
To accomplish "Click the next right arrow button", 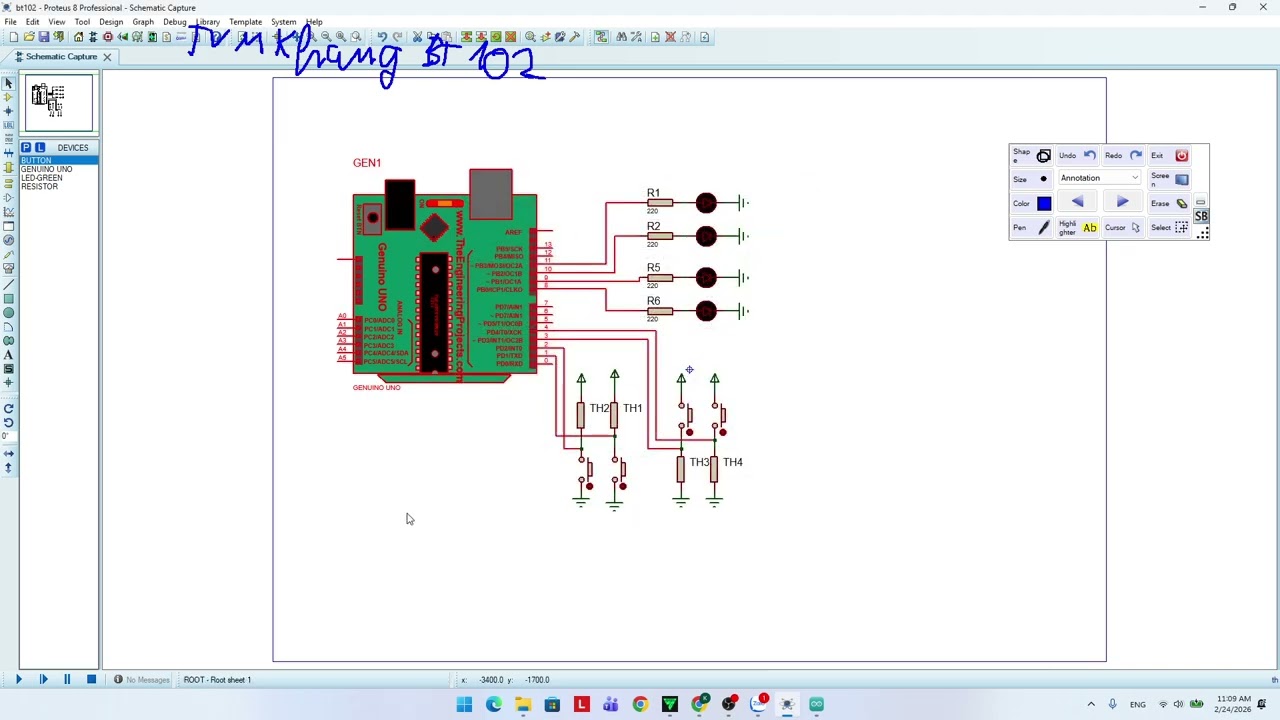I will [x=1122, y=203].
